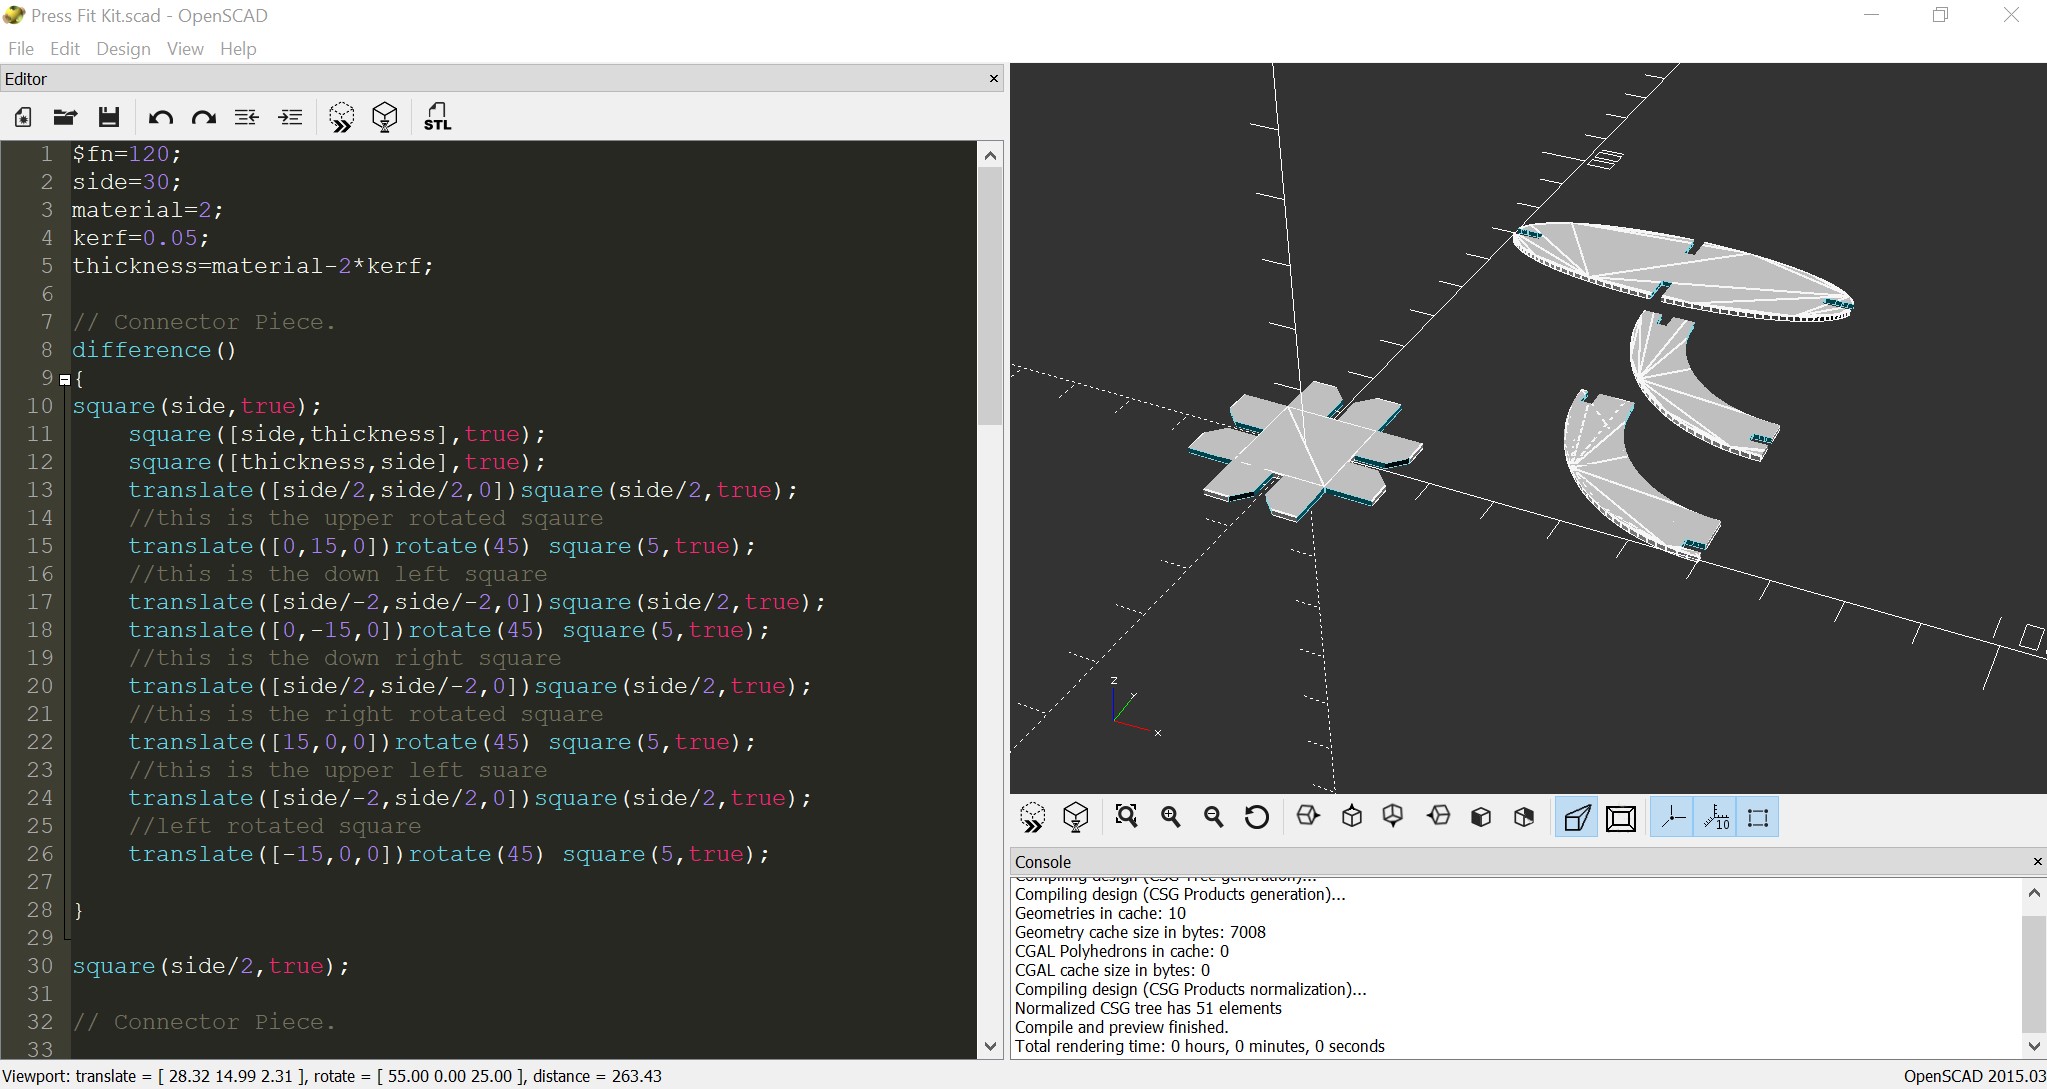2047x1089 pixels.
Task: Click the Zoom In viewport icon
Action: (x=1170, y=817)
